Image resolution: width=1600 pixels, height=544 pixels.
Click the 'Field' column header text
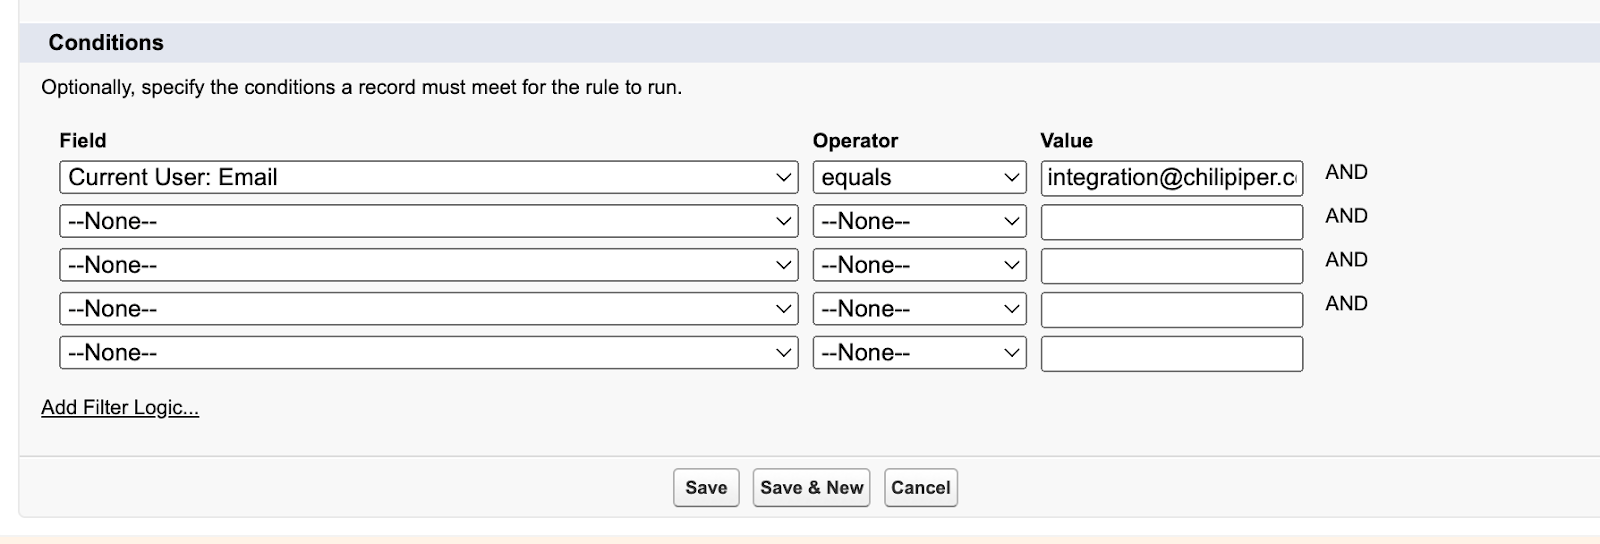(83, 141)
